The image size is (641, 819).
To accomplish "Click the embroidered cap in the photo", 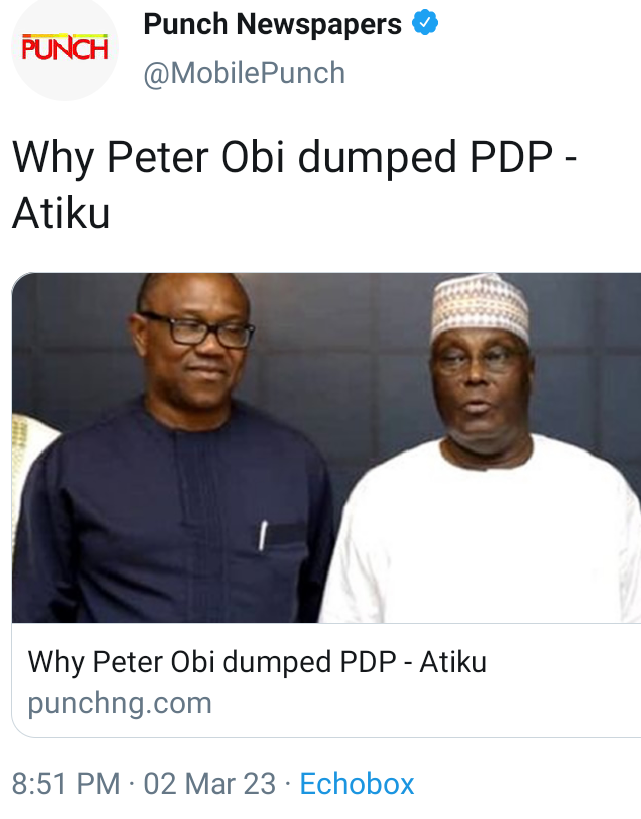I will pos(479,305).
